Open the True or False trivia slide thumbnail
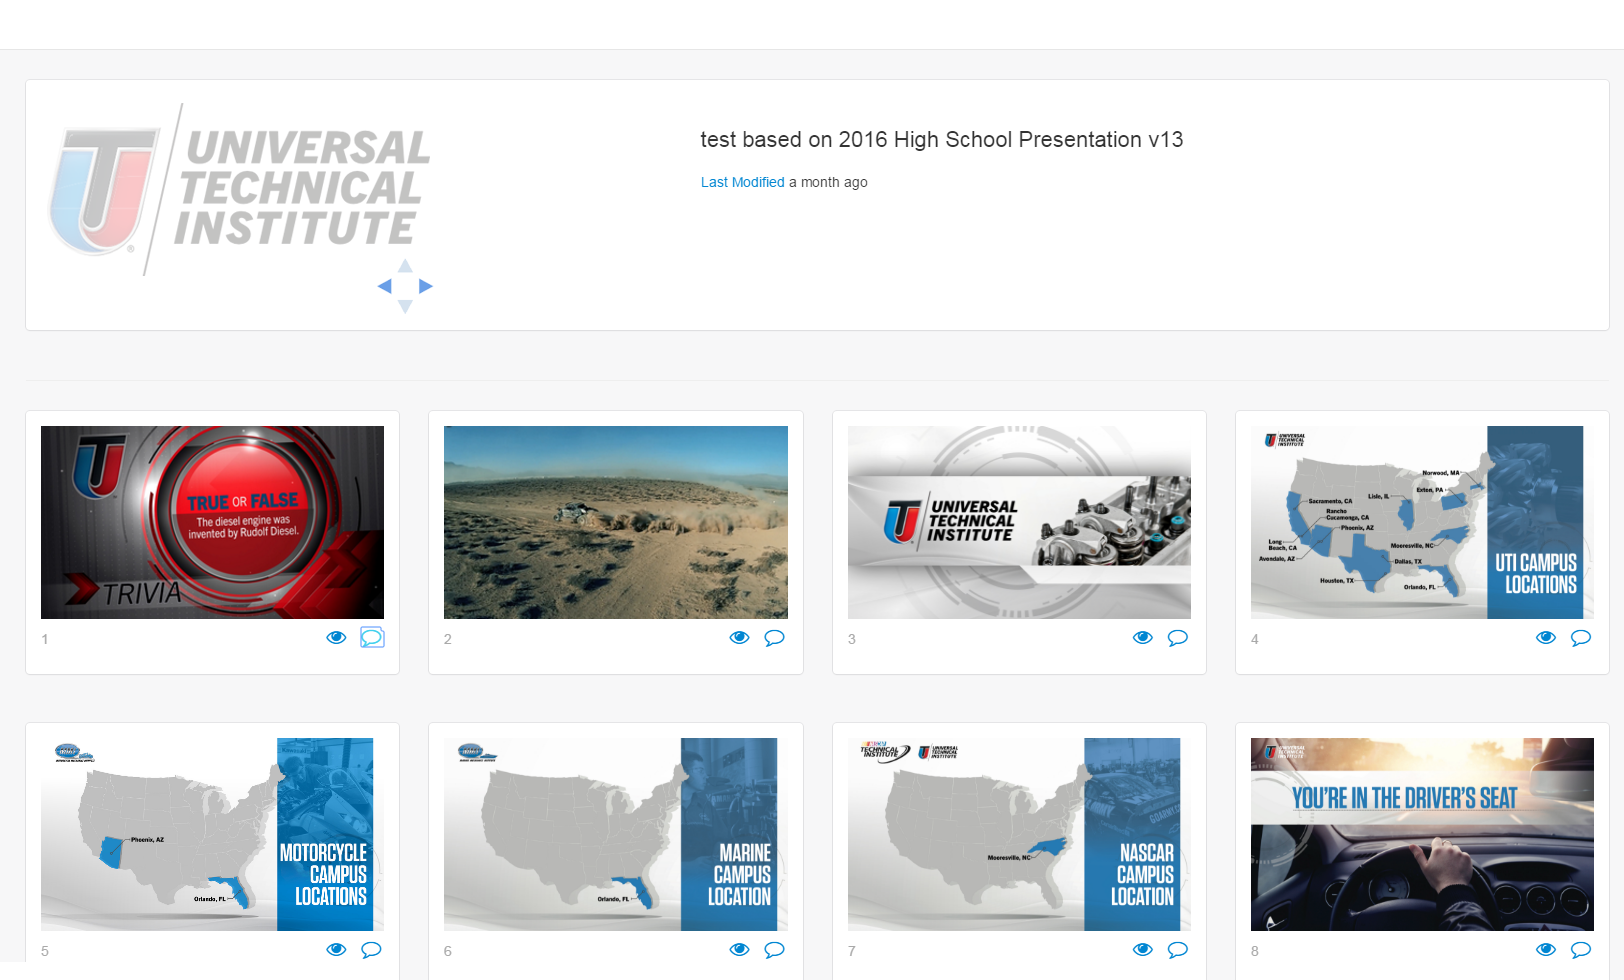The width and height of the screenshot is (1624, 980). tap(212, 522)
